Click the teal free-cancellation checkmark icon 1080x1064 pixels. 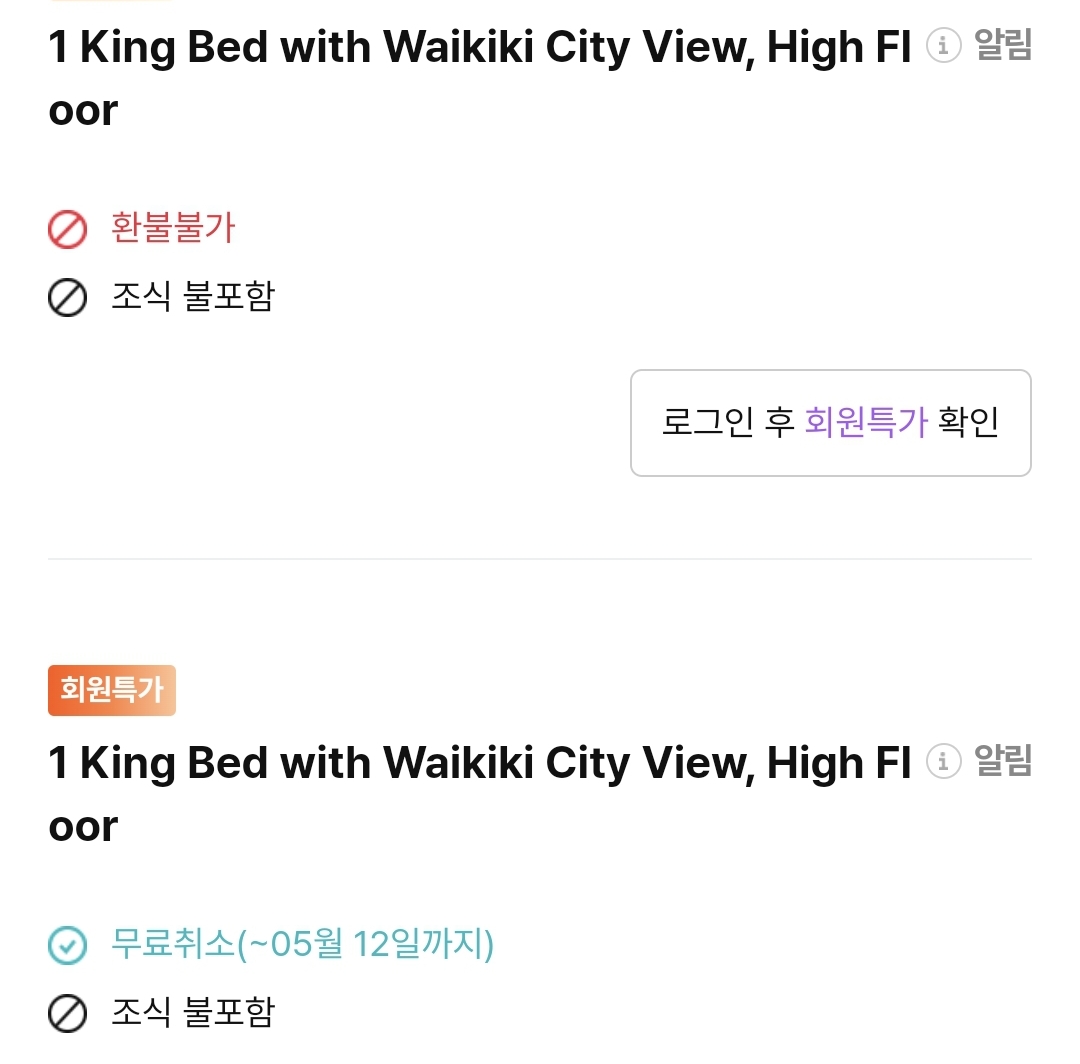point(68,945)
